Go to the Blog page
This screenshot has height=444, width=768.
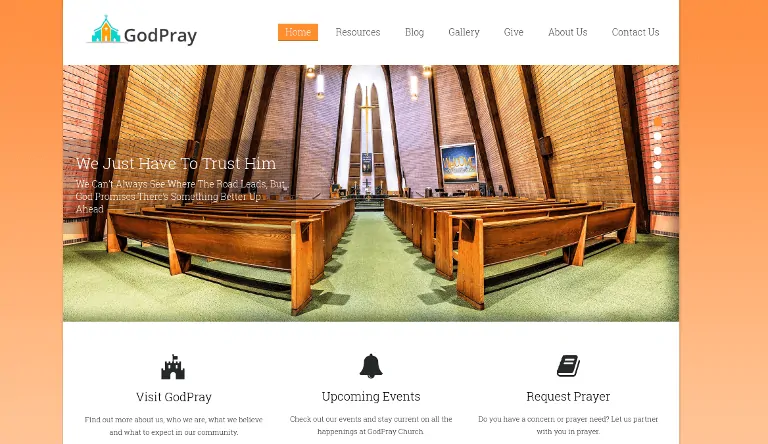pos(414,32)
